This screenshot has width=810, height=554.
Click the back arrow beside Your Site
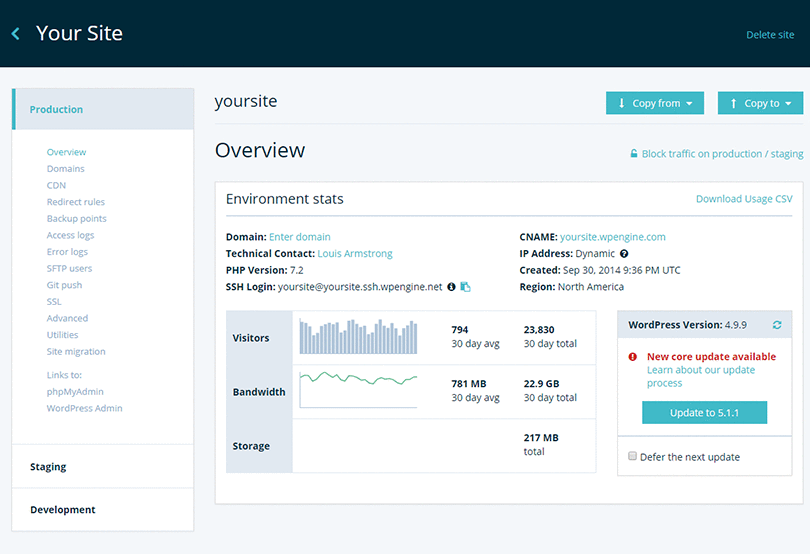[x=16, y=34]
